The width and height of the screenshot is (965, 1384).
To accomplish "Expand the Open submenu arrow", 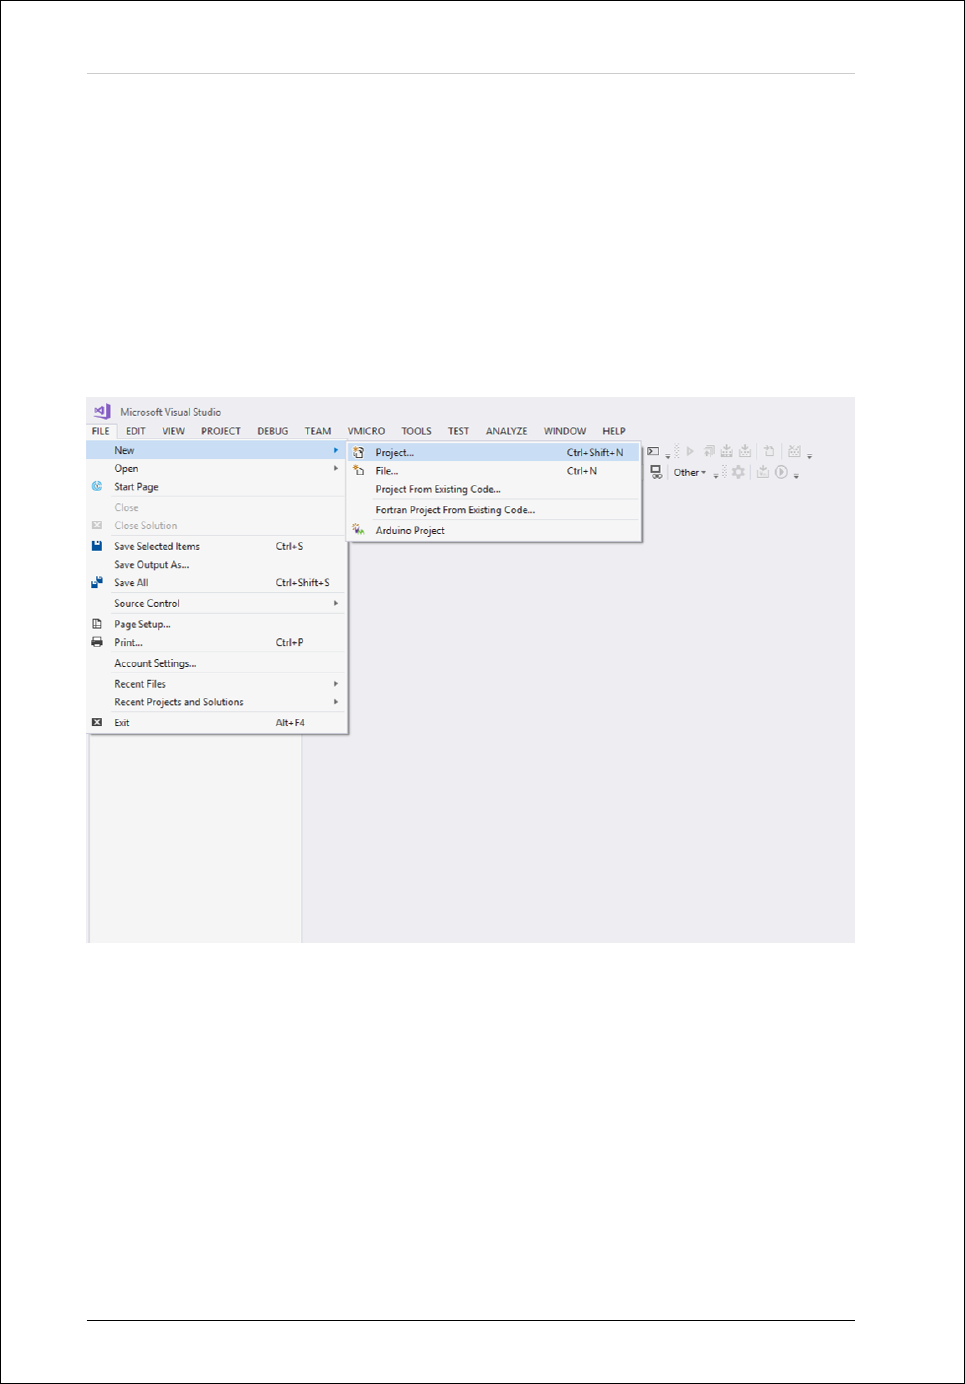I will (x=336, y=468).
